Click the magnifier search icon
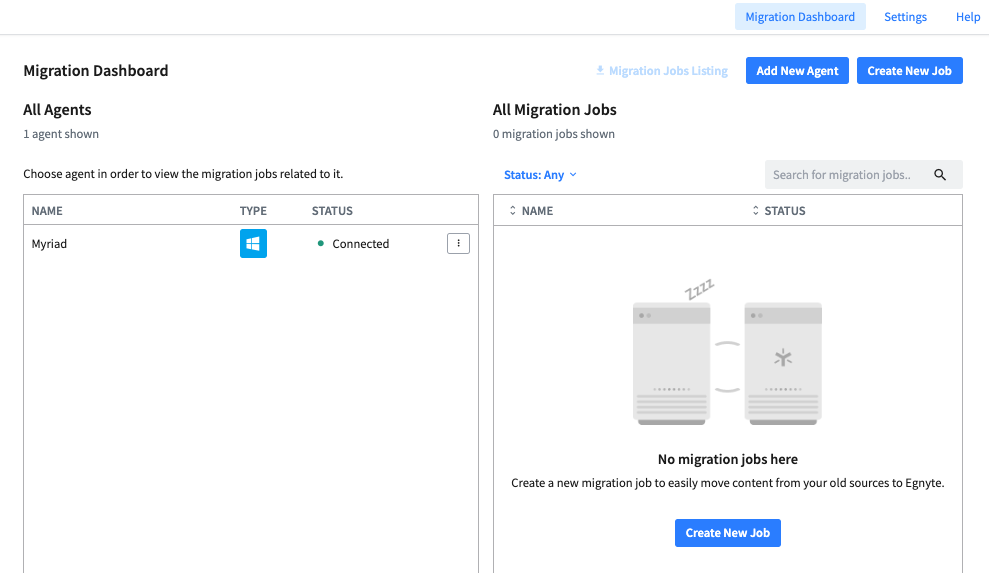The height and width of the screenshot is (573, 989). point(940,175)
